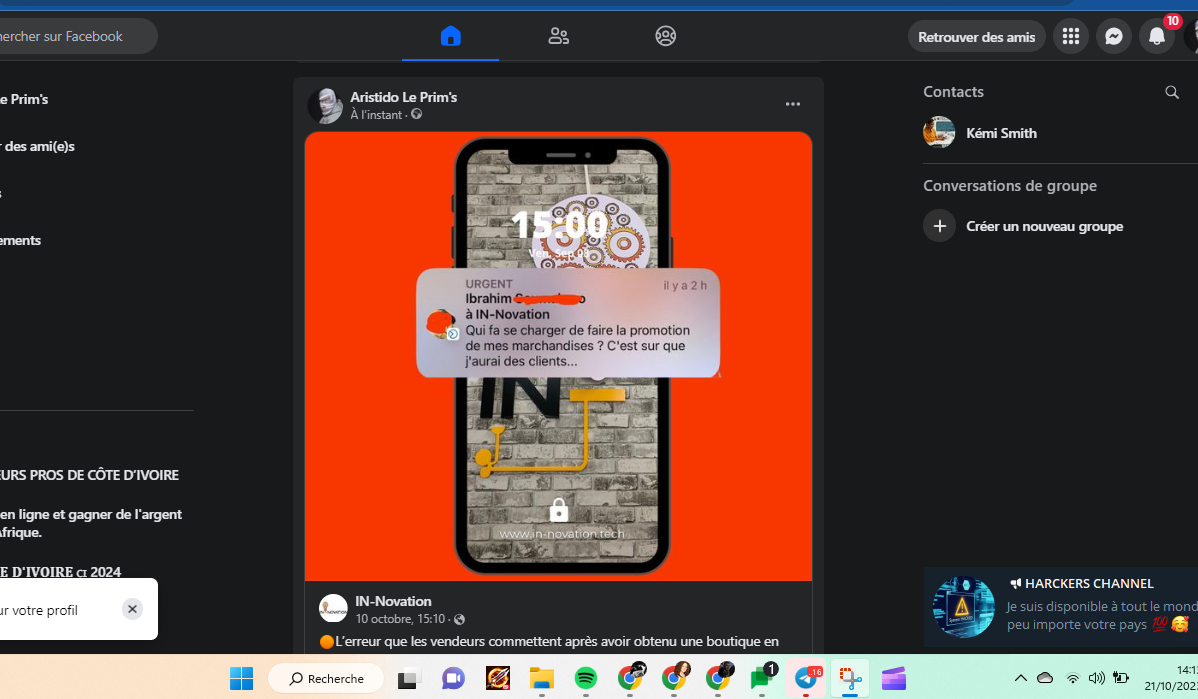Open the Aristido Le Prim's profile name link
1198x699 pixels.
click(403, 97)
